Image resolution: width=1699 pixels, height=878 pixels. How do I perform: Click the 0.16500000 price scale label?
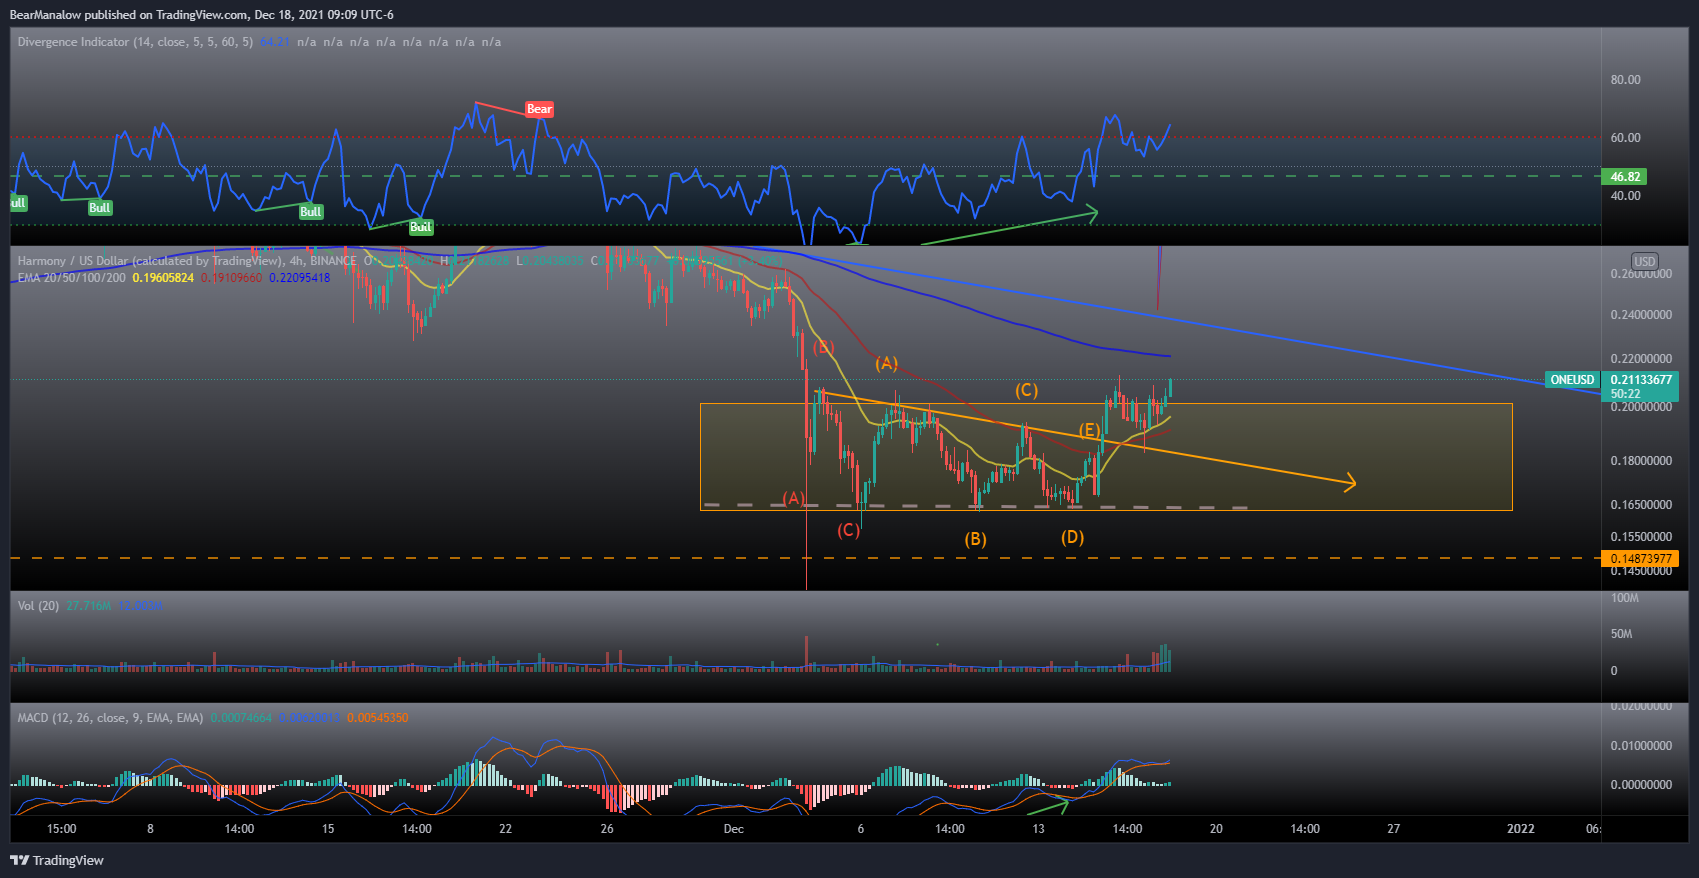(x=1641, y=505)
